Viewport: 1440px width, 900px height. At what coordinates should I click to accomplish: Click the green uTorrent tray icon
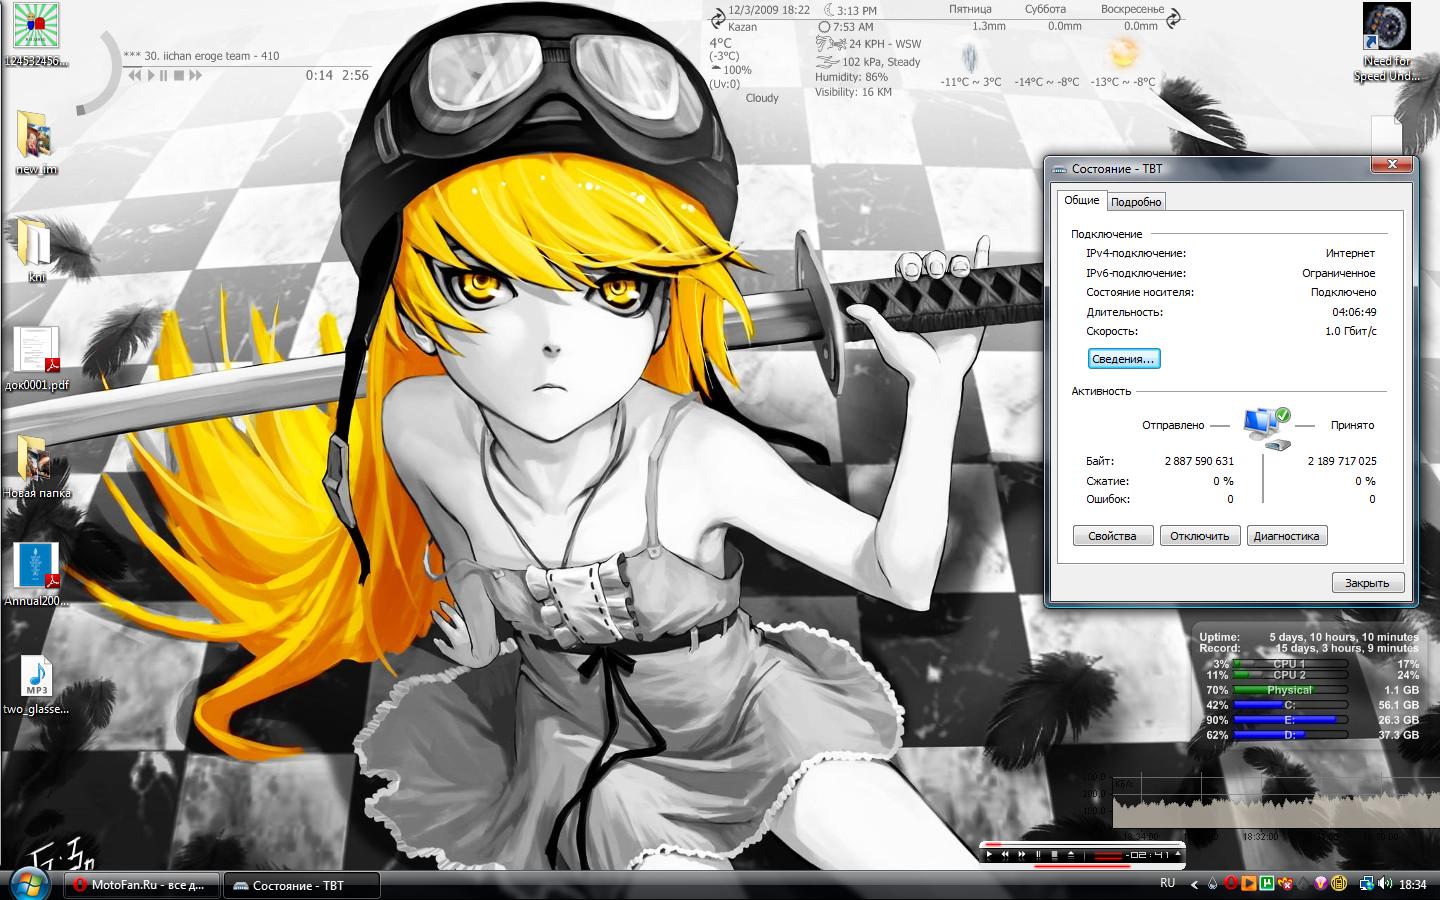click(1267, 883)
